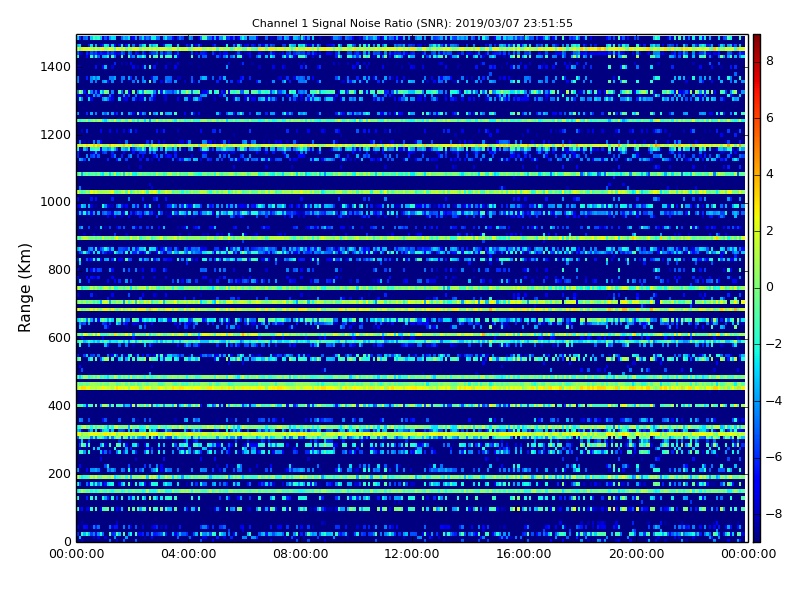The width and height of the screenshot is (800, 600).
Task: Click the dark blue bottom of the colorbar
Action: (757, 528)
